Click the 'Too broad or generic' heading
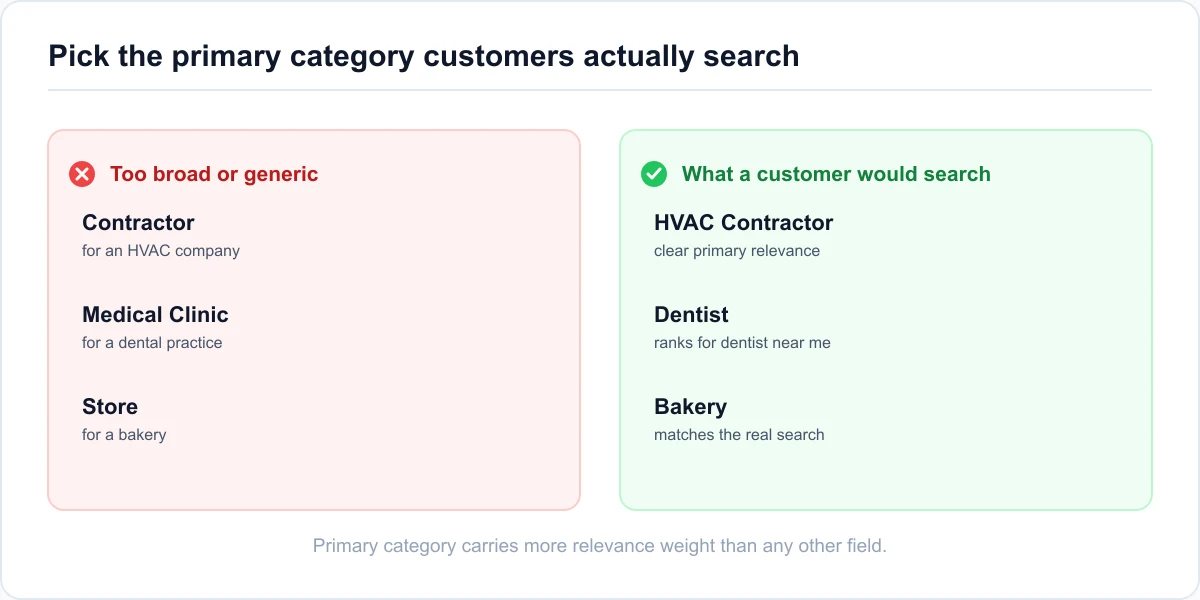Image resolution: width=1200 pixels, height=600 pixels. tap(214, 174)
